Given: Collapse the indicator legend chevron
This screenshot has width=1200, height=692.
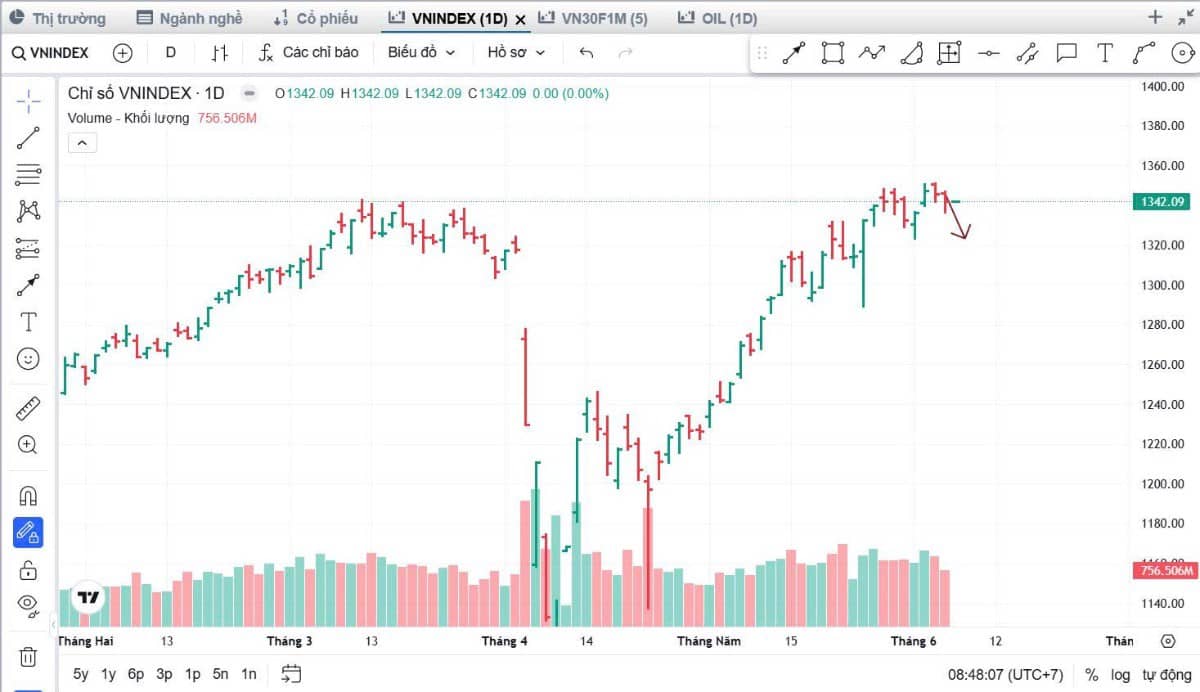Looking at the screenshot, I should (x=82, y=143).
